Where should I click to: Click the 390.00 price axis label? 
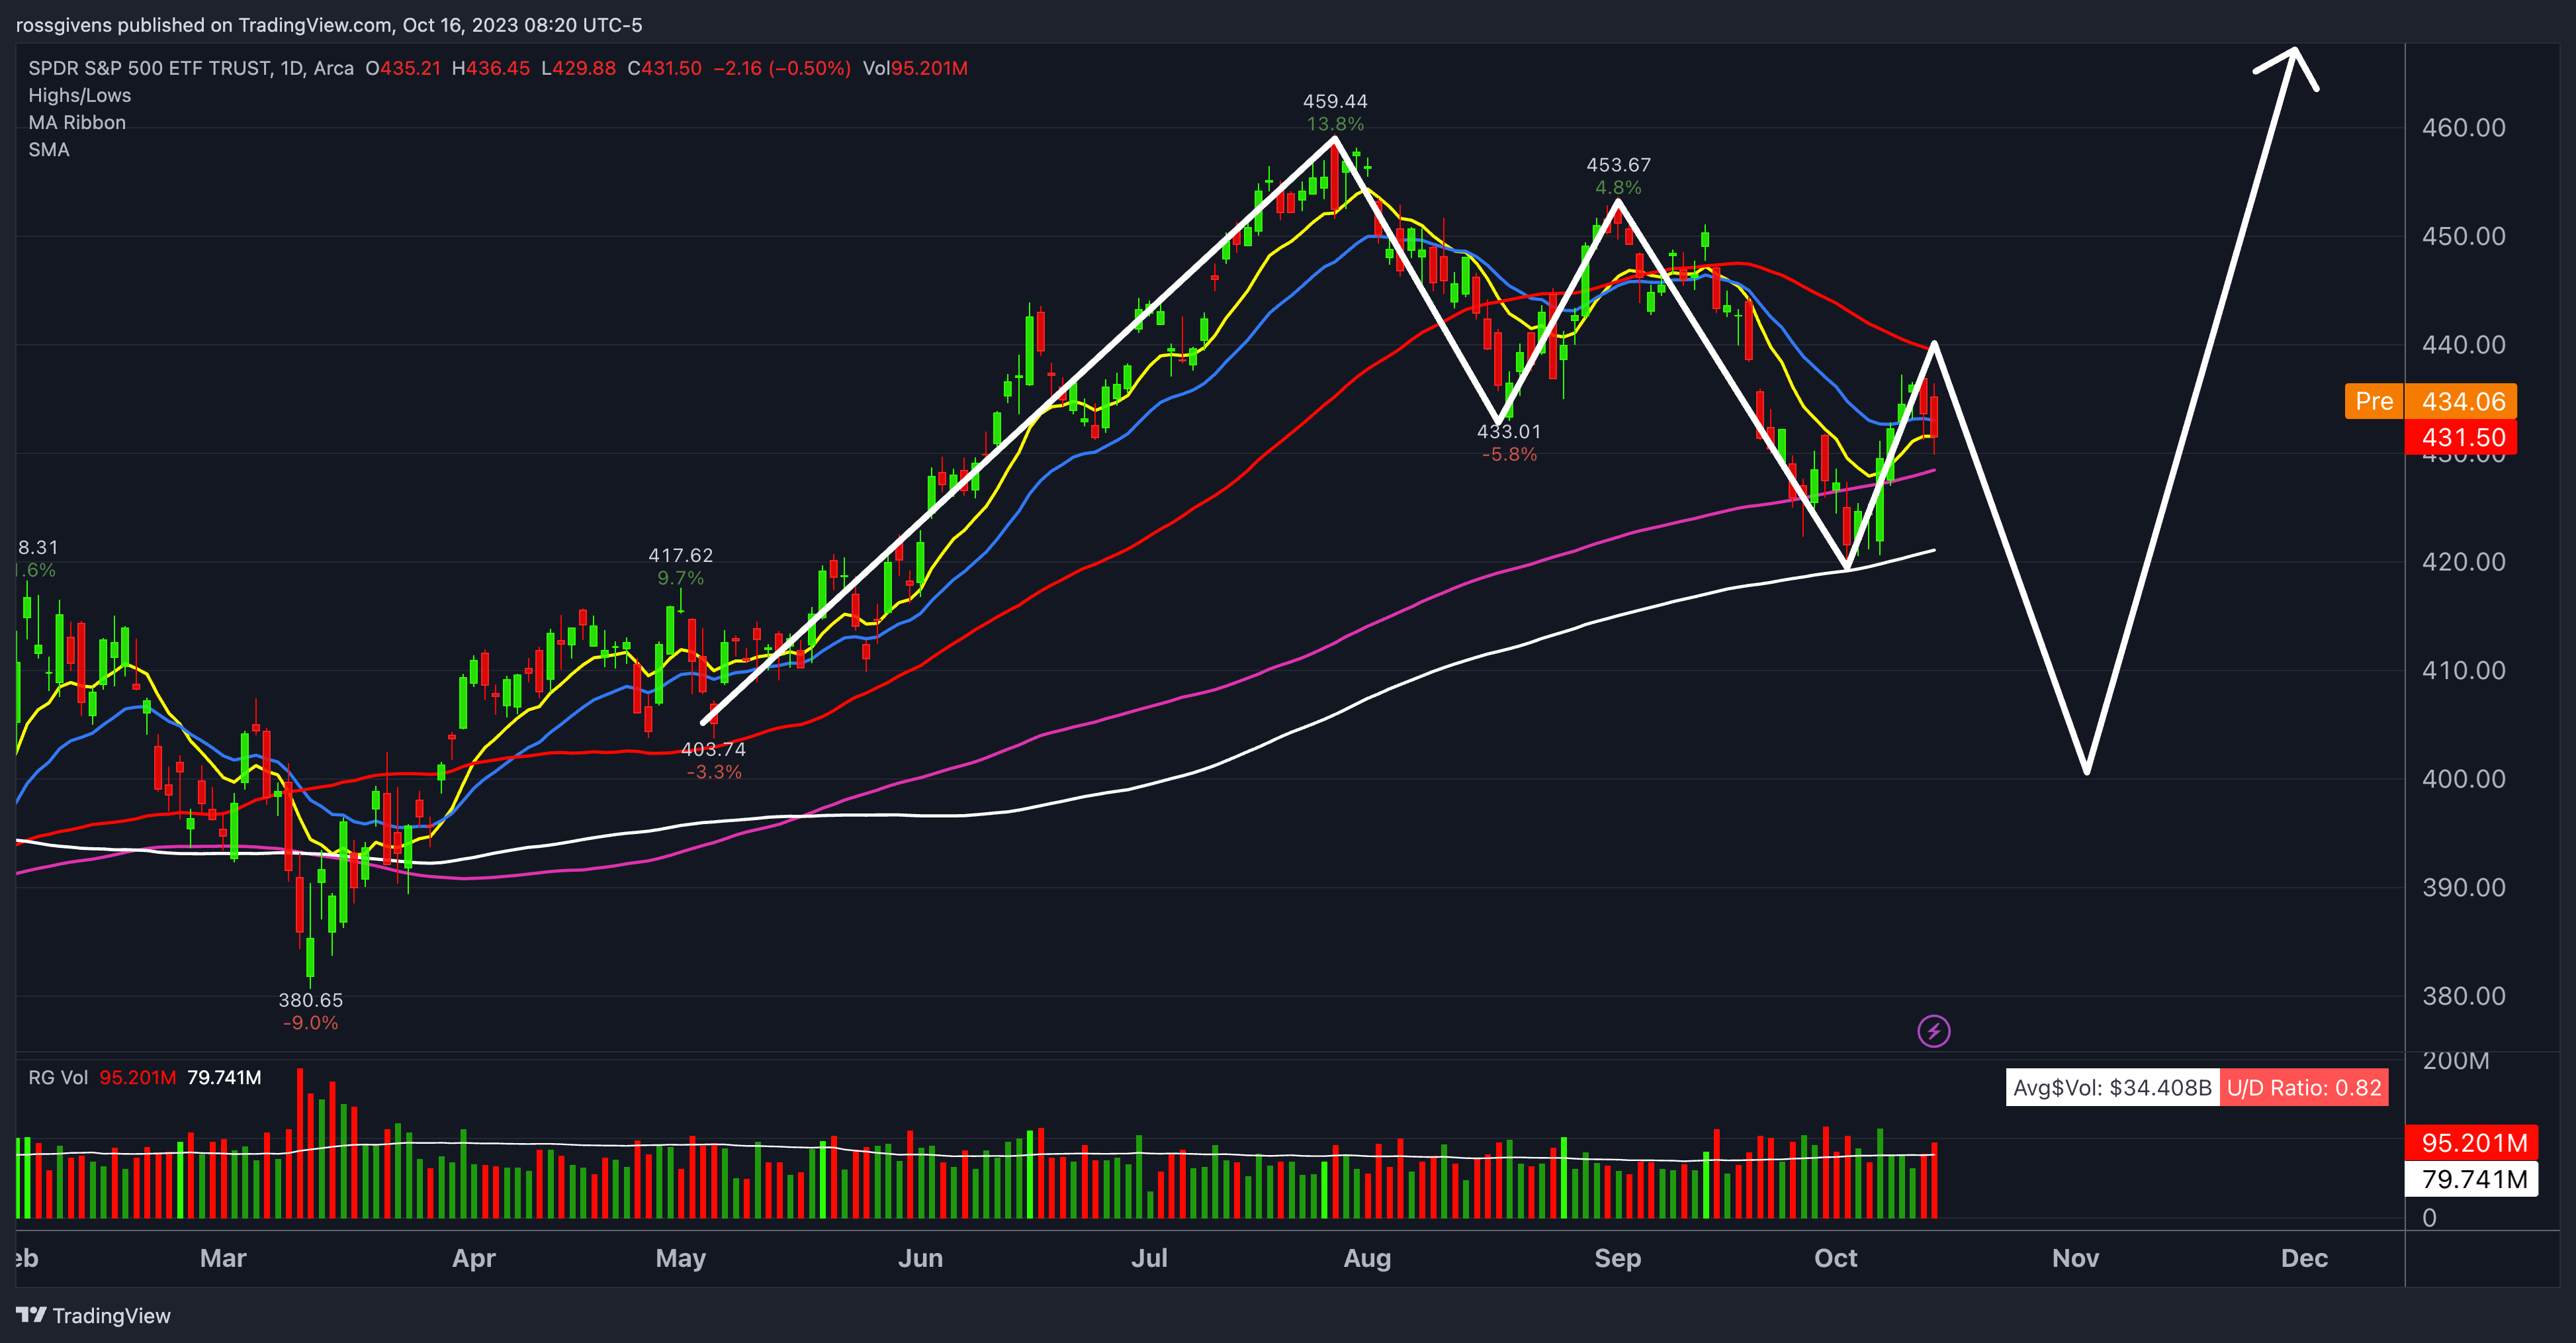2463,887
